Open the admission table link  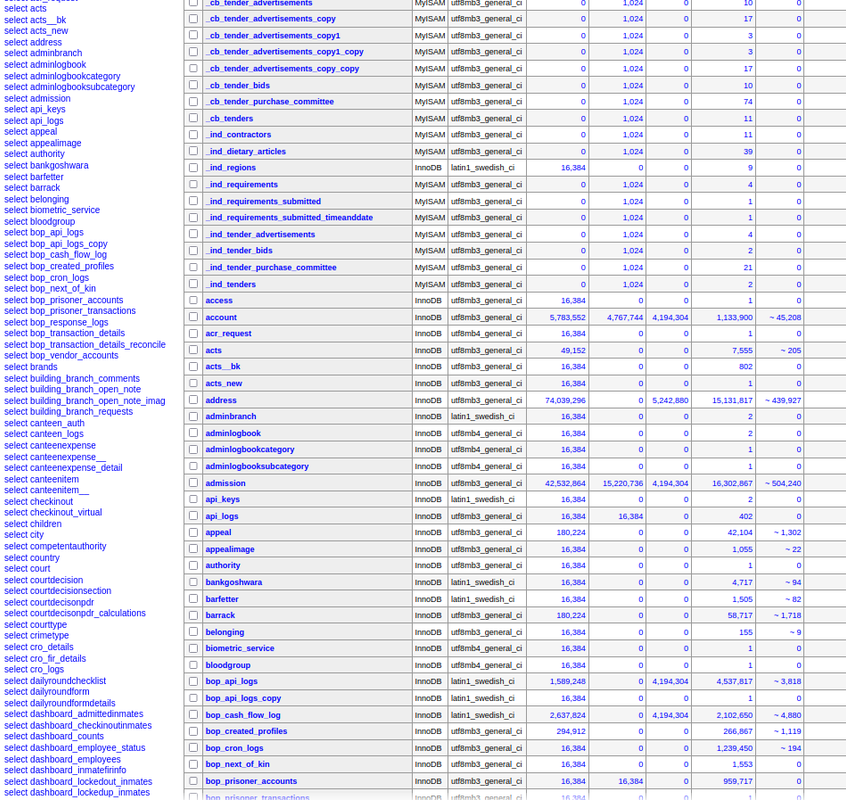pyautogui.click(x=225, y=483)
